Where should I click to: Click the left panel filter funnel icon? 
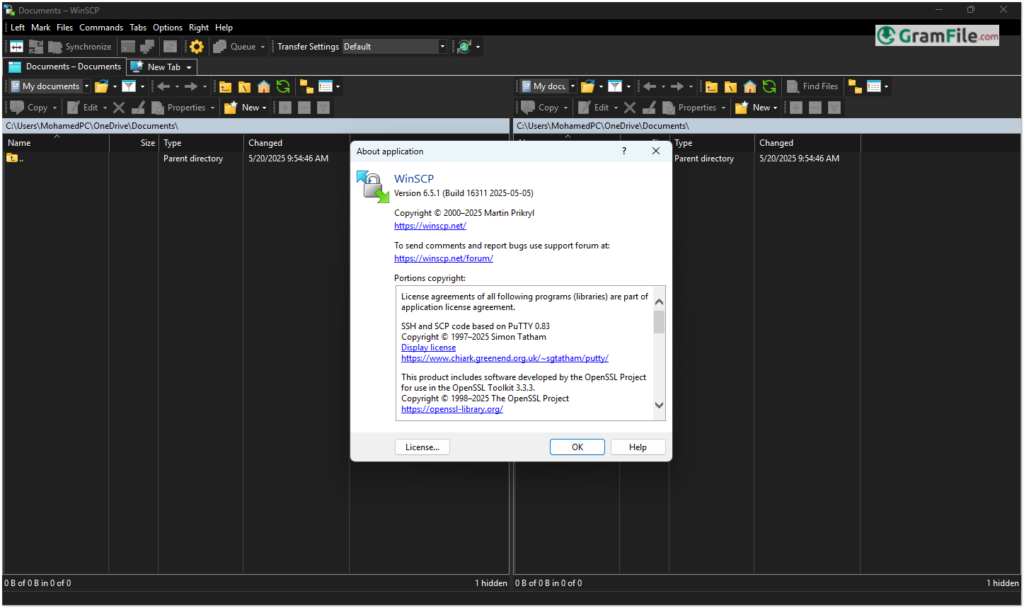[x=129, y=87]
